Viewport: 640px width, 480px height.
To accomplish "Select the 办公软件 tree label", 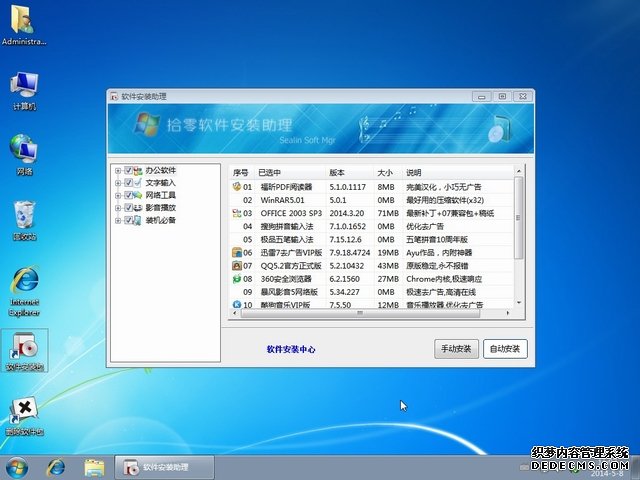I will 160,171.
